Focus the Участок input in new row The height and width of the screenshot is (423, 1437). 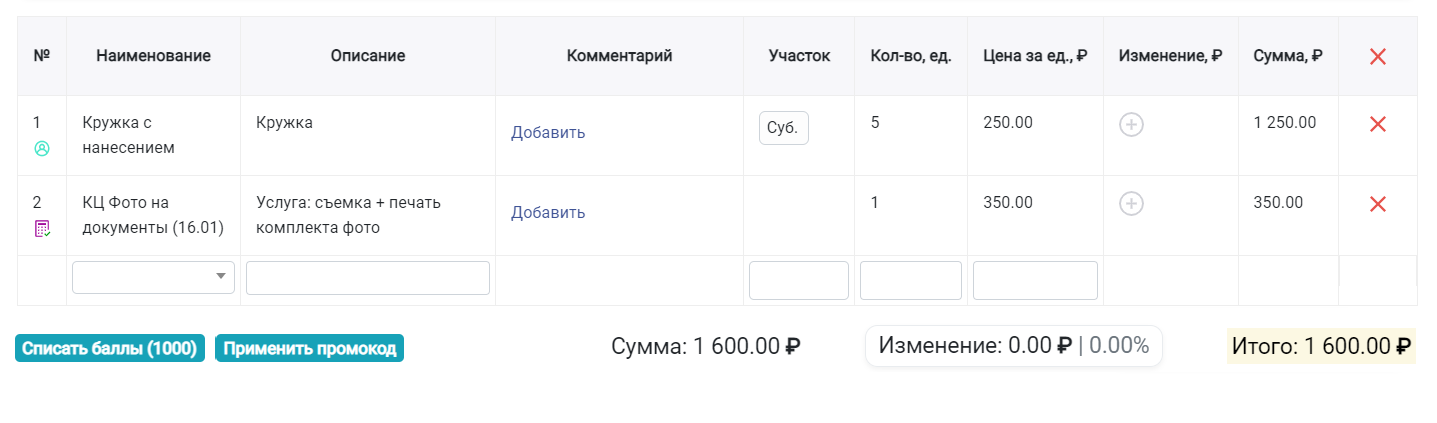[799, 280]
